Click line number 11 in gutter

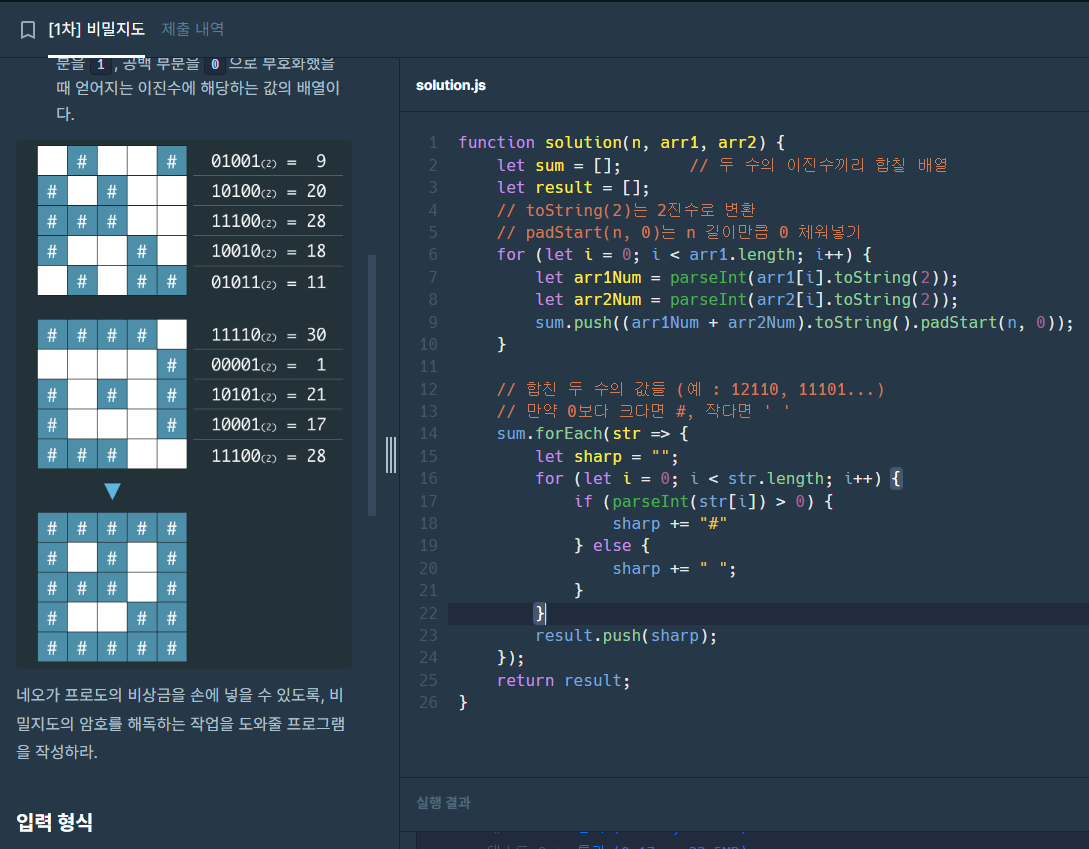[x=429, y=367]
